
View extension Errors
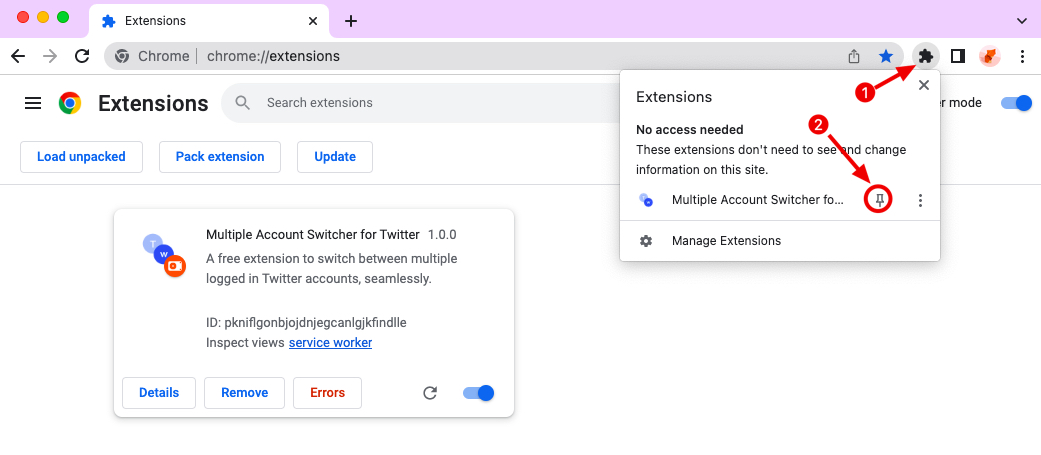pyautogui.click(x=327, y=393)
